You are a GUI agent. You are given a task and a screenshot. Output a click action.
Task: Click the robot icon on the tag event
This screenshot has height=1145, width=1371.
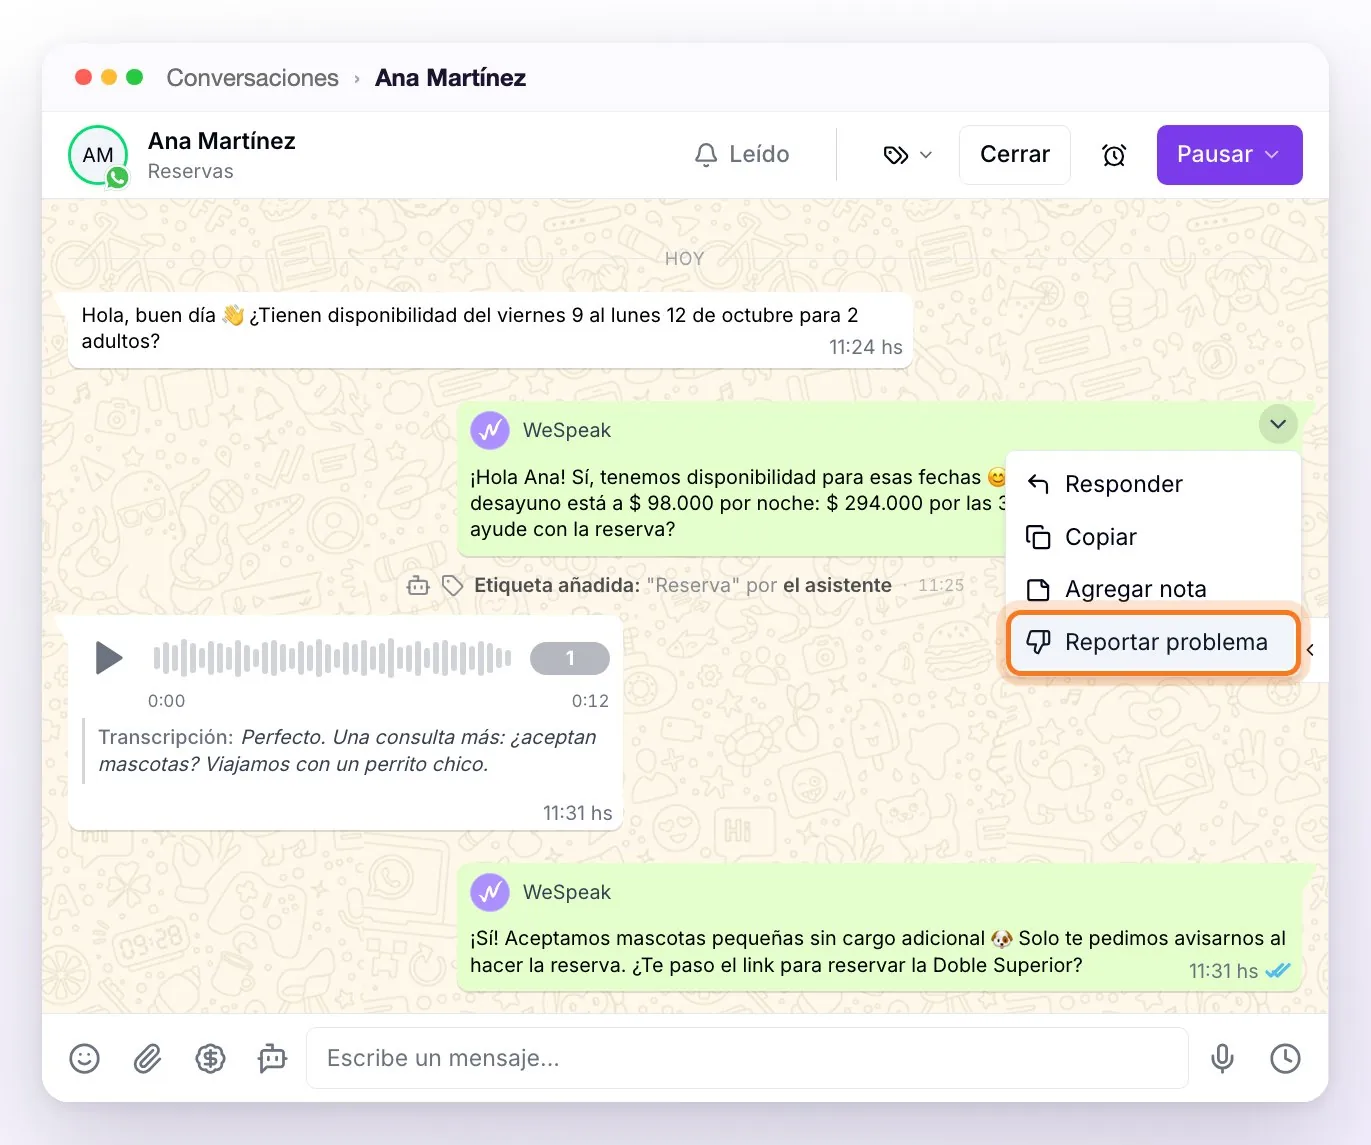pyautogui.click(x=418, y=586)
